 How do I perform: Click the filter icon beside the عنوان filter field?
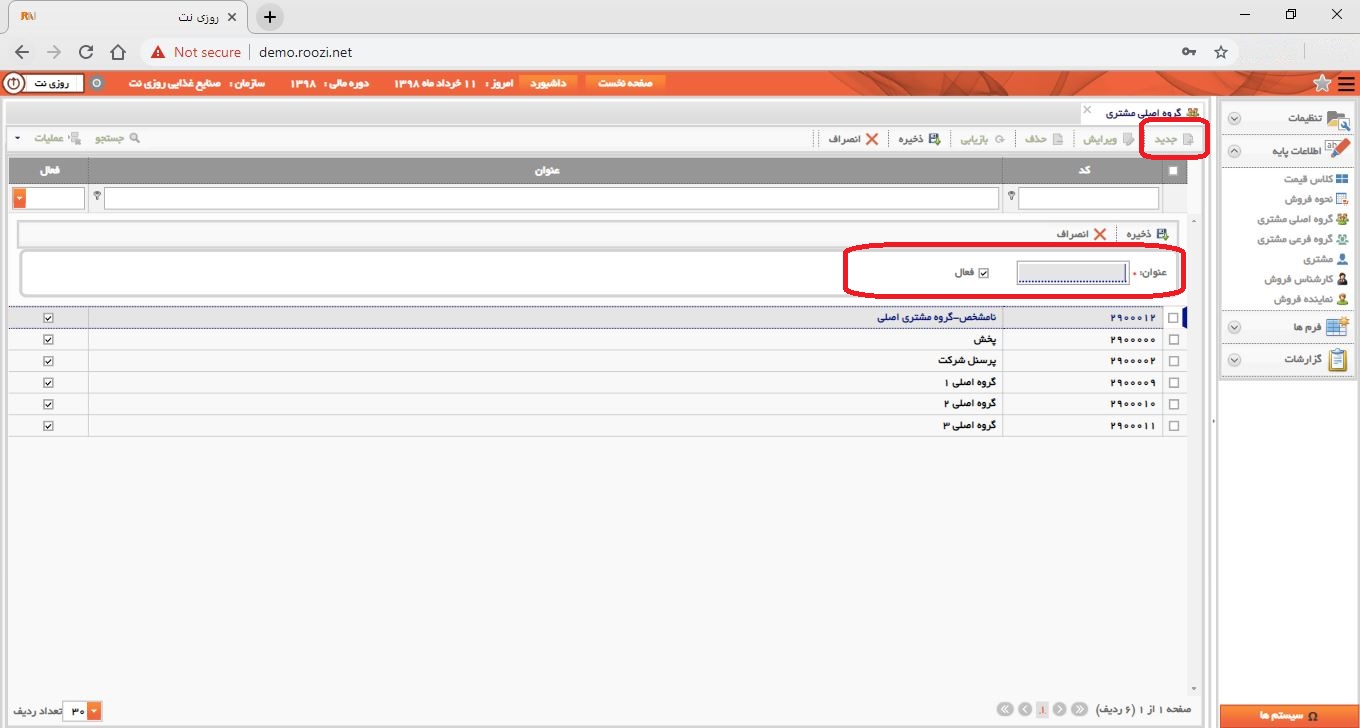[97, 197]
